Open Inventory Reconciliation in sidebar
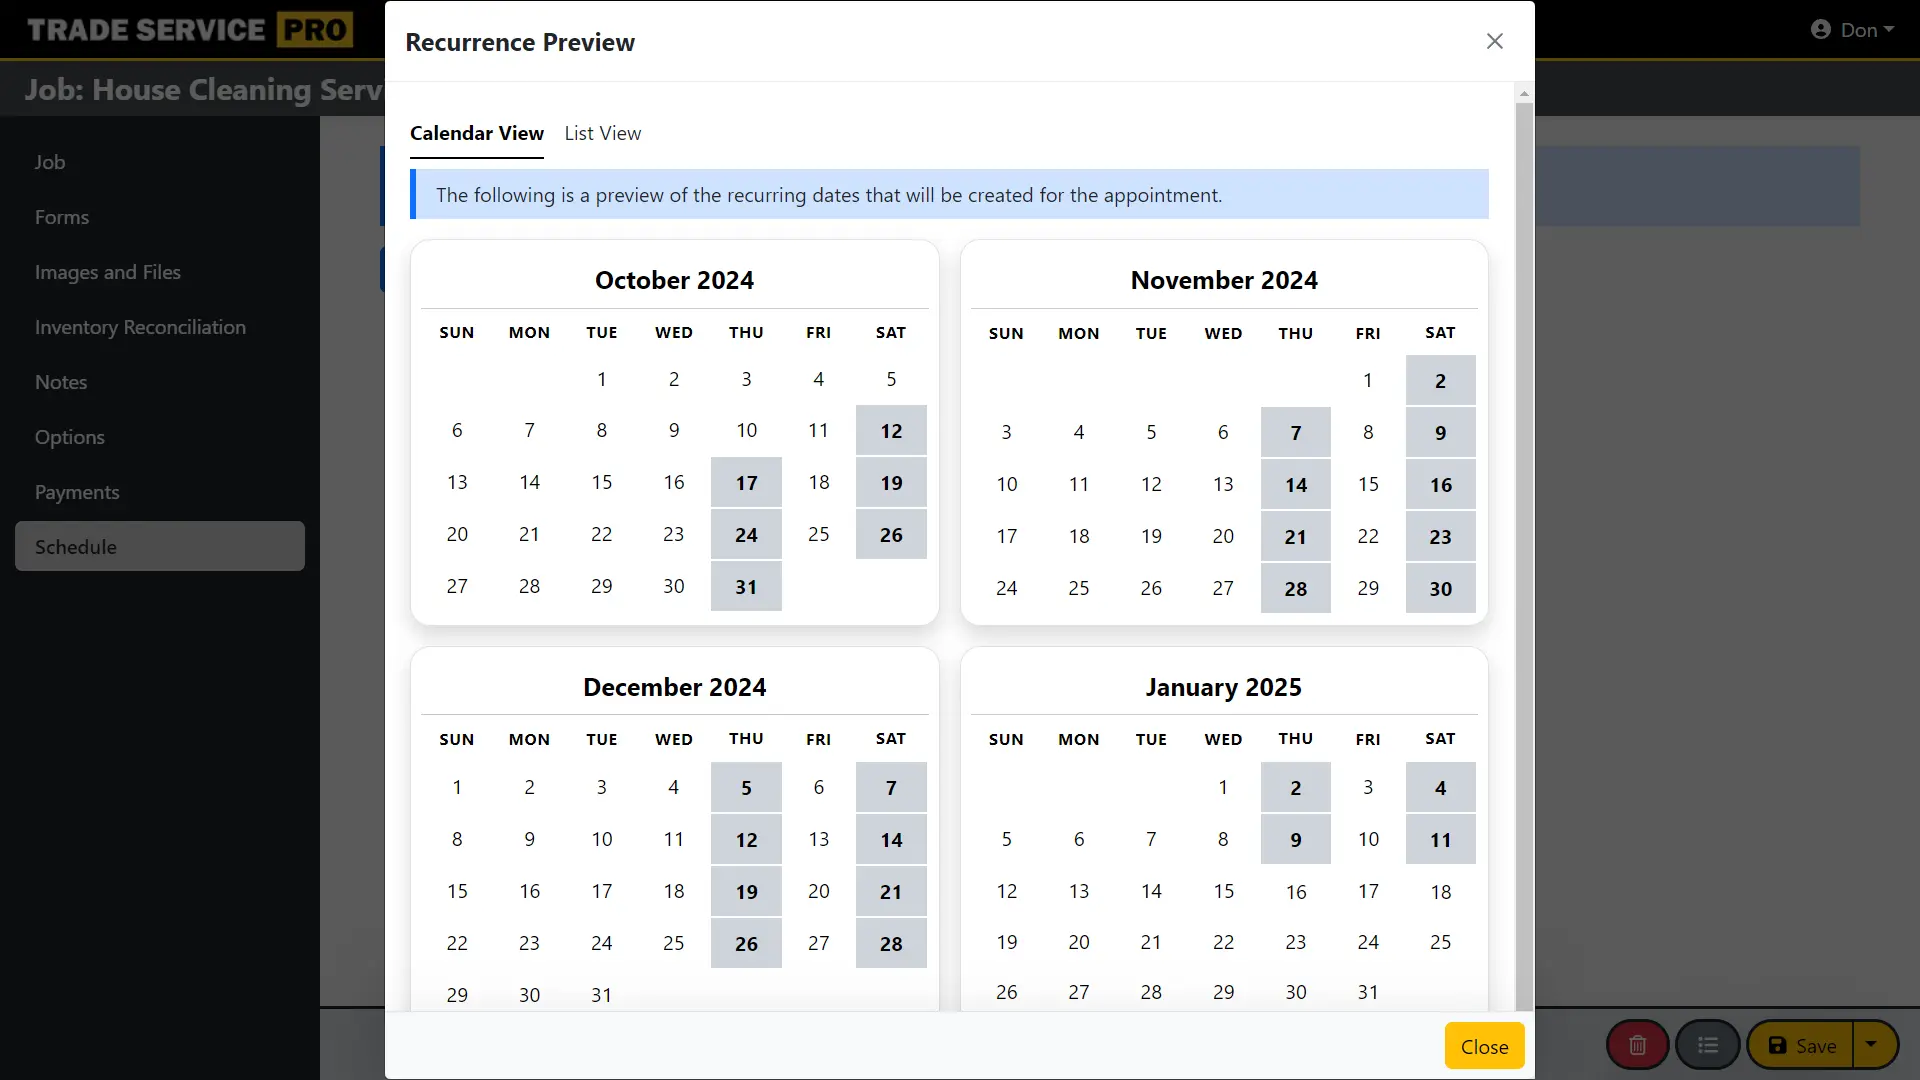Image resolution: width=1920 pixels, height=1080 pixels. point(140,327)
